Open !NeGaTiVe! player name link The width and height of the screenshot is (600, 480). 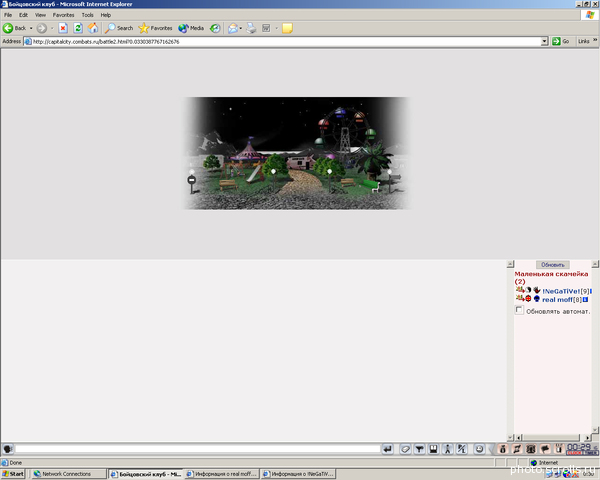tap(561, 291)
